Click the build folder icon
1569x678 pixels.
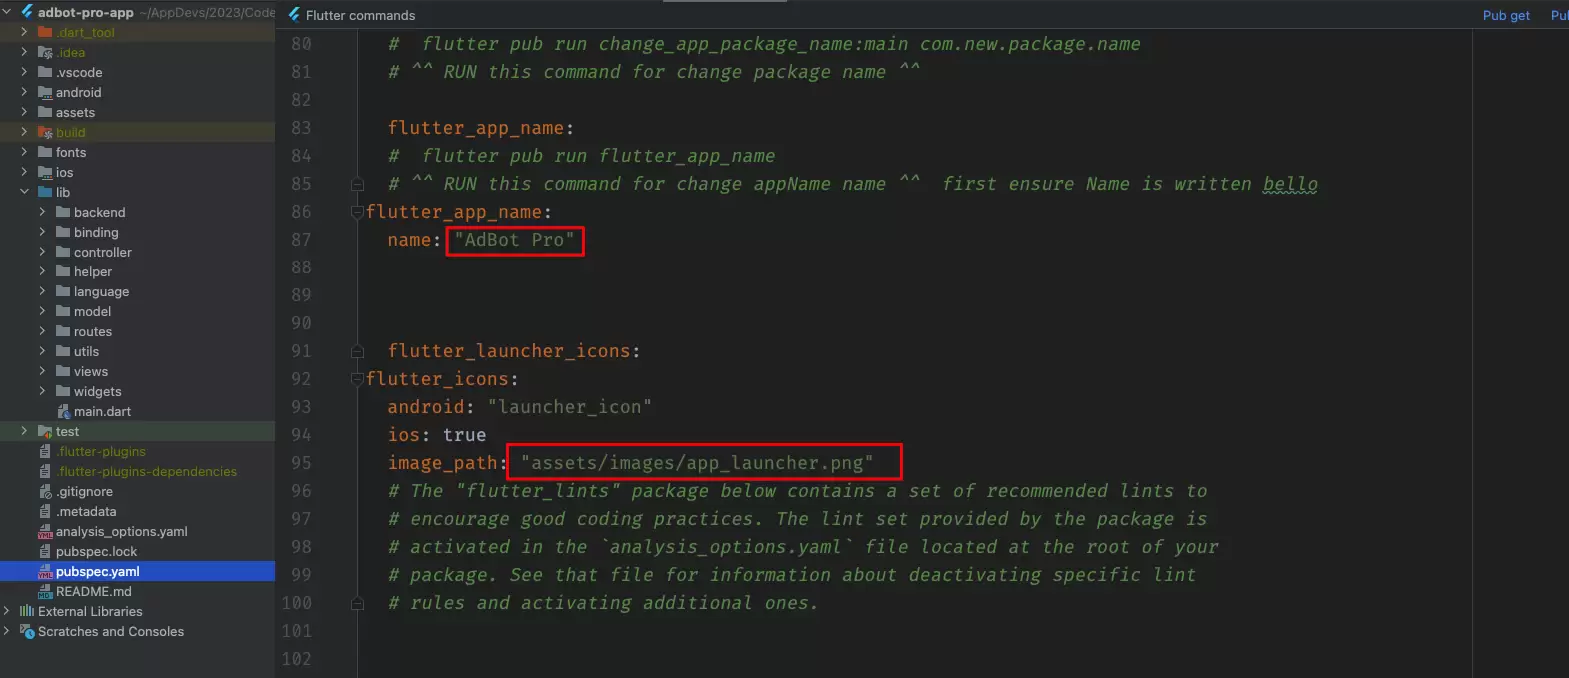coord(45,132)
